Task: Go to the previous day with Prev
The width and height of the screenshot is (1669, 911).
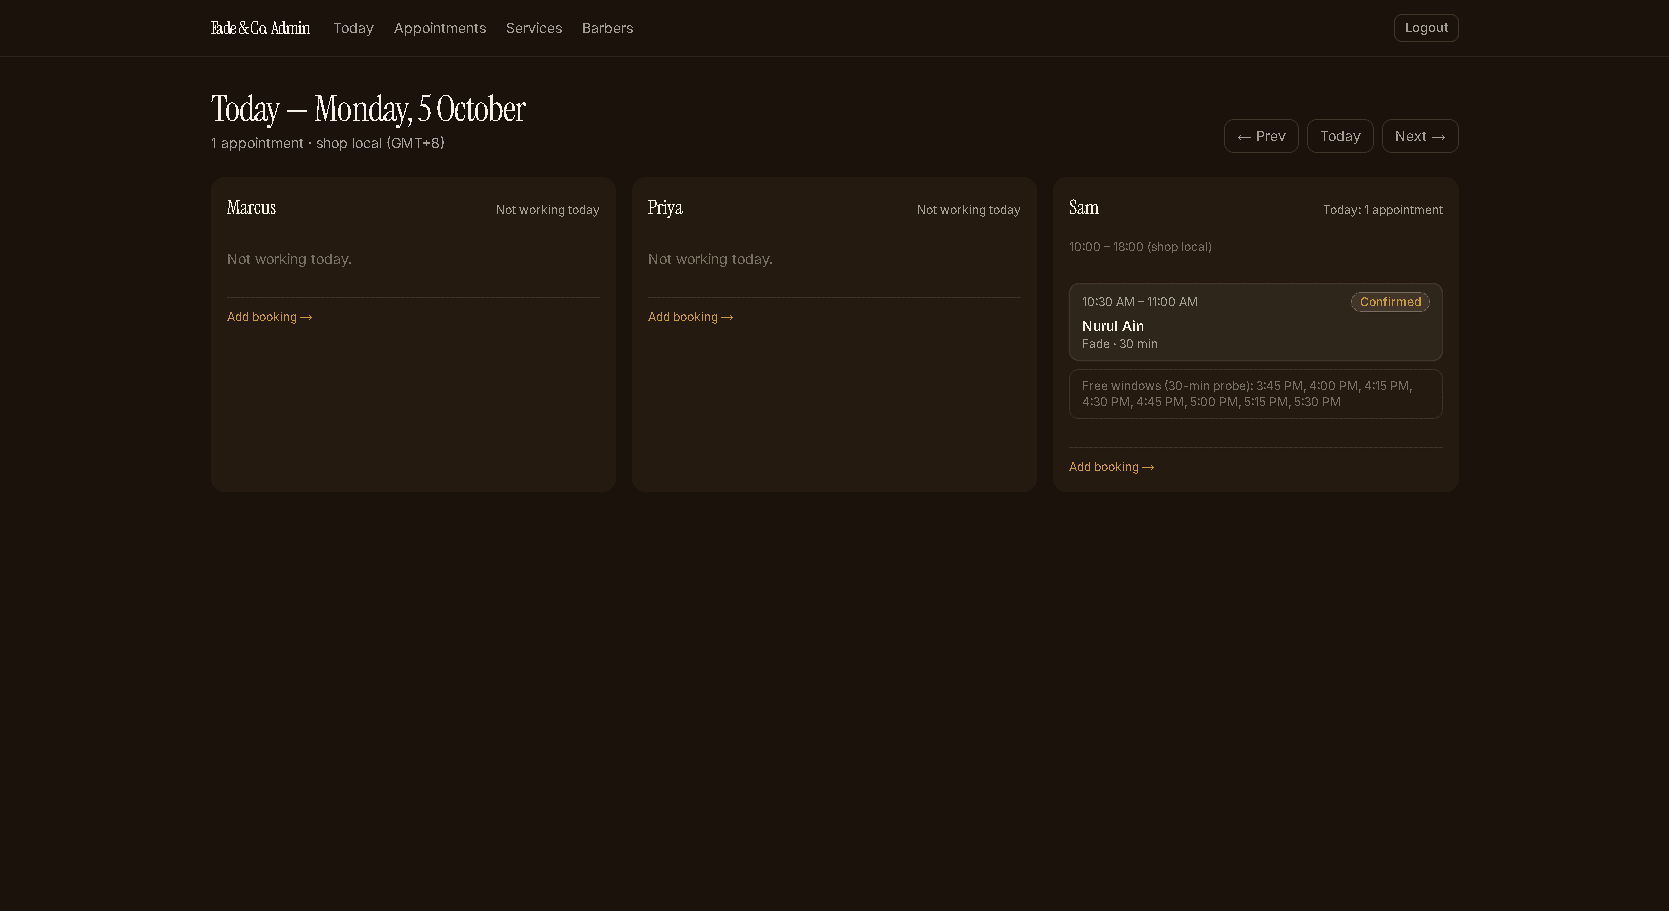Action: [x=1261, y=136]
